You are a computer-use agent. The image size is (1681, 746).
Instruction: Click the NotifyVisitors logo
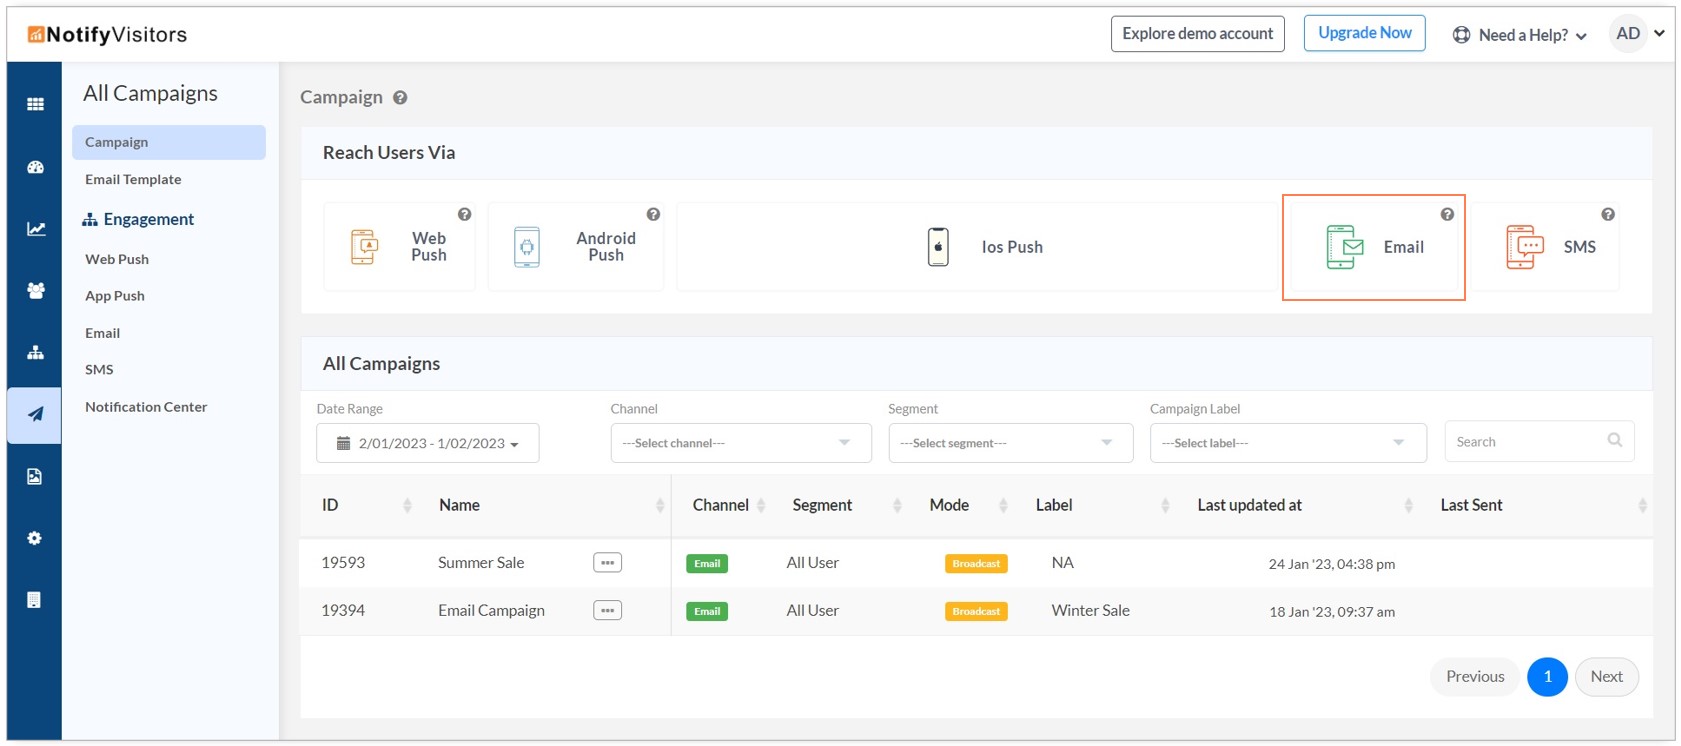[107, 35]
